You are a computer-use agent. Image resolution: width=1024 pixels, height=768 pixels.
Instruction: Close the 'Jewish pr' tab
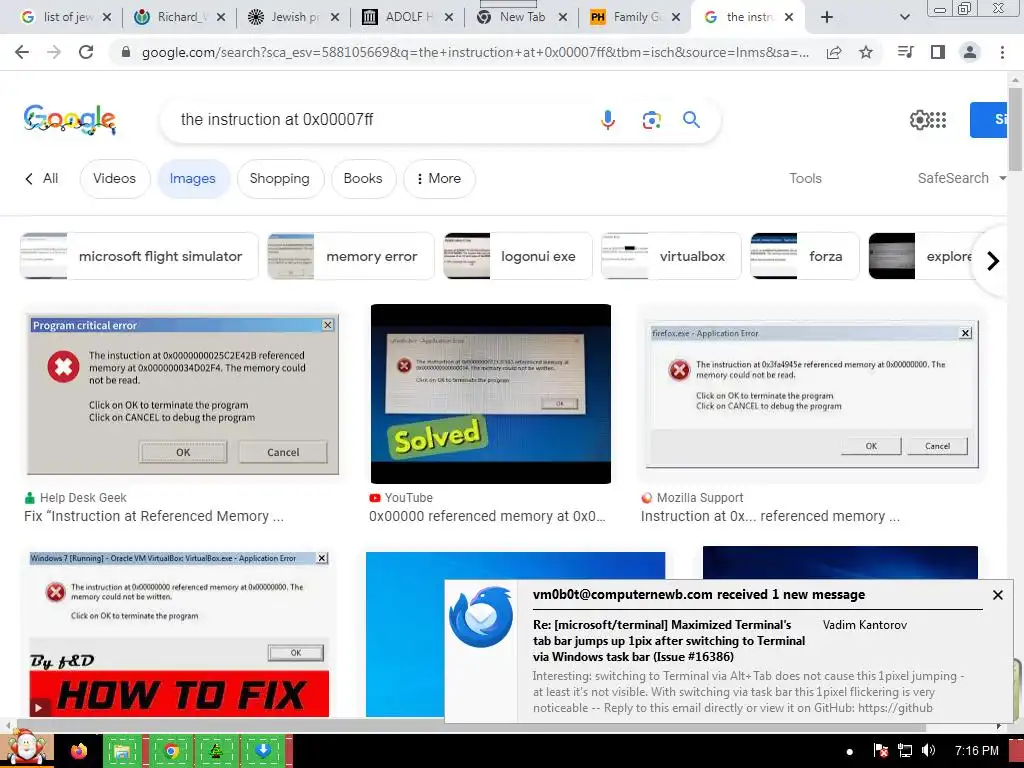(334, 17)
